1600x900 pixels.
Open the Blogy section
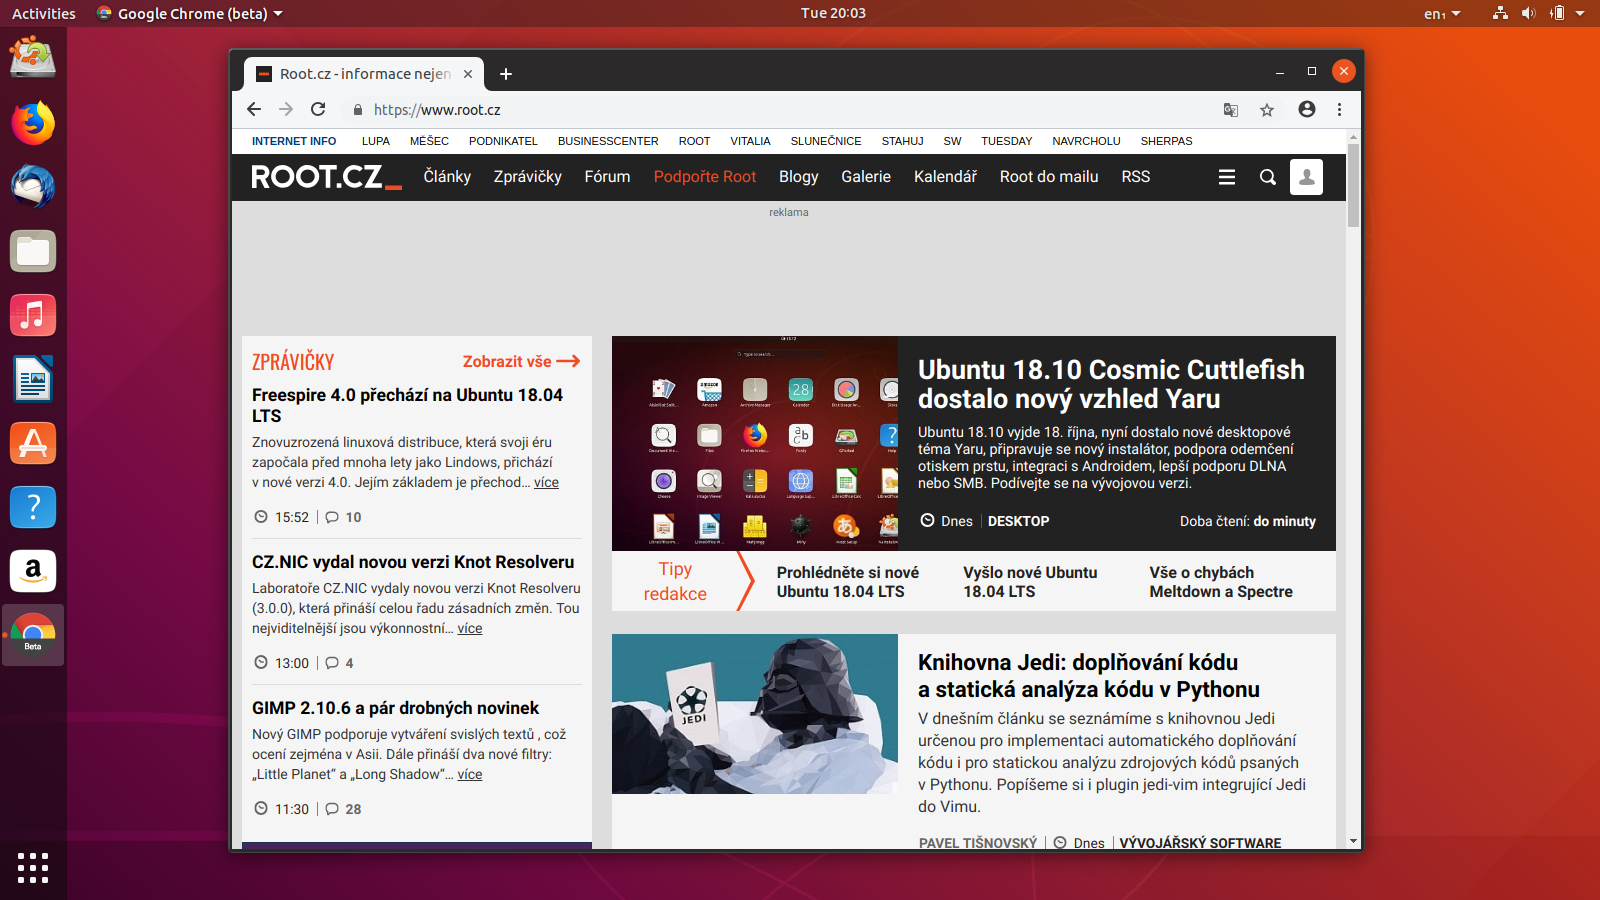click(x=799, y=177)
